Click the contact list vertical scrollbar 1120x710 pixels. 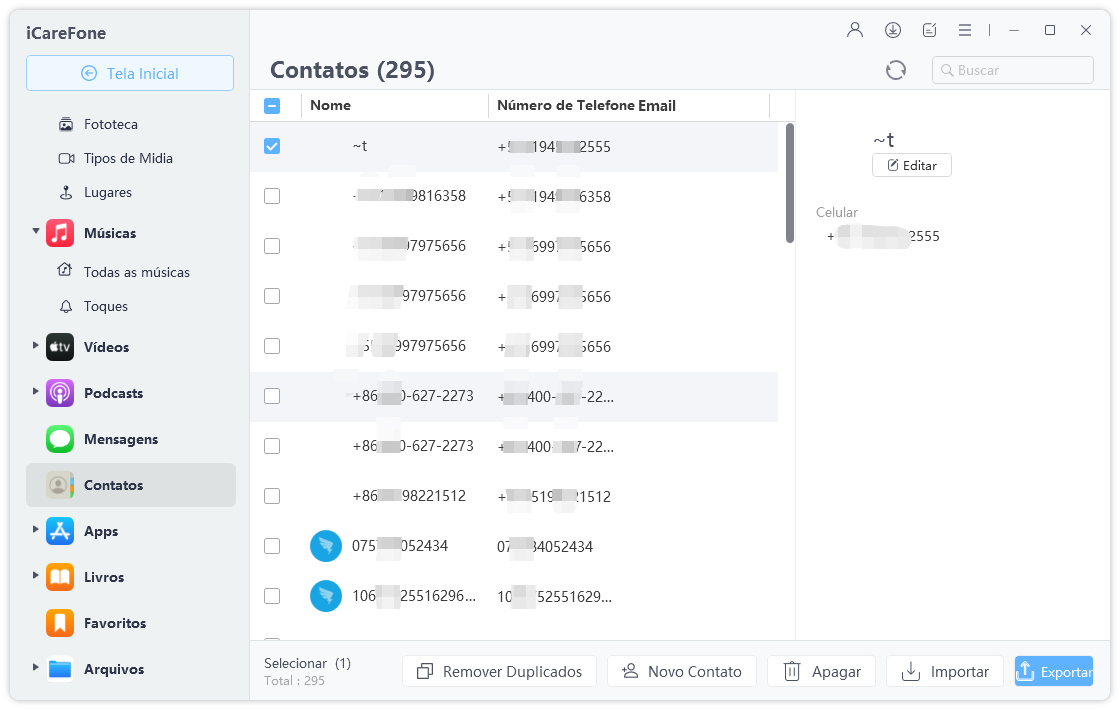coord(790,184)
